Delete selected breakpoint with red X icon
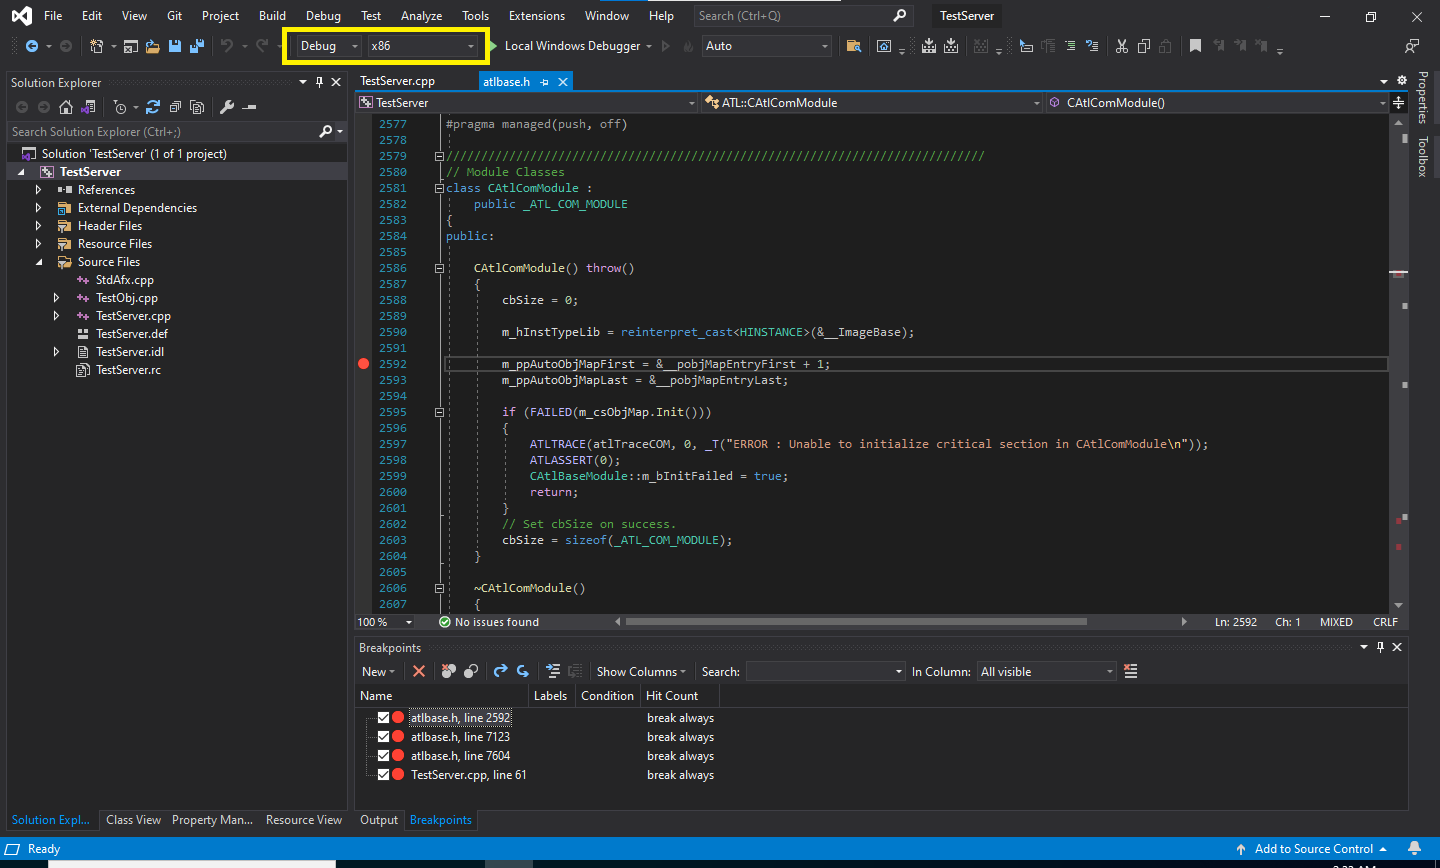Image resolution: width=1440 pixels, height=868 pixels. click(x=419, y=671)
